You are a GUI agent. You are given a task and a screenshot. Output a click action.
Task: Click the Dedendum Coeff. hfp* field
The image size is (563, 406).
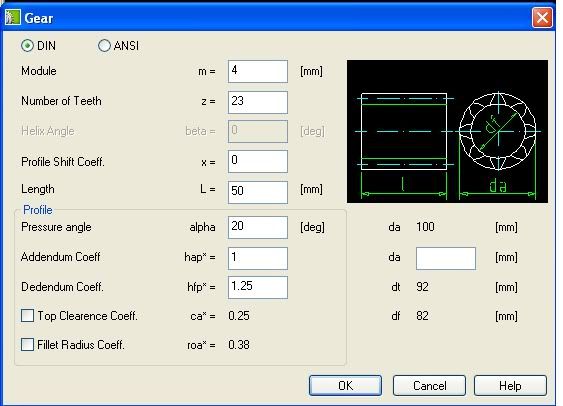point(258,287)
